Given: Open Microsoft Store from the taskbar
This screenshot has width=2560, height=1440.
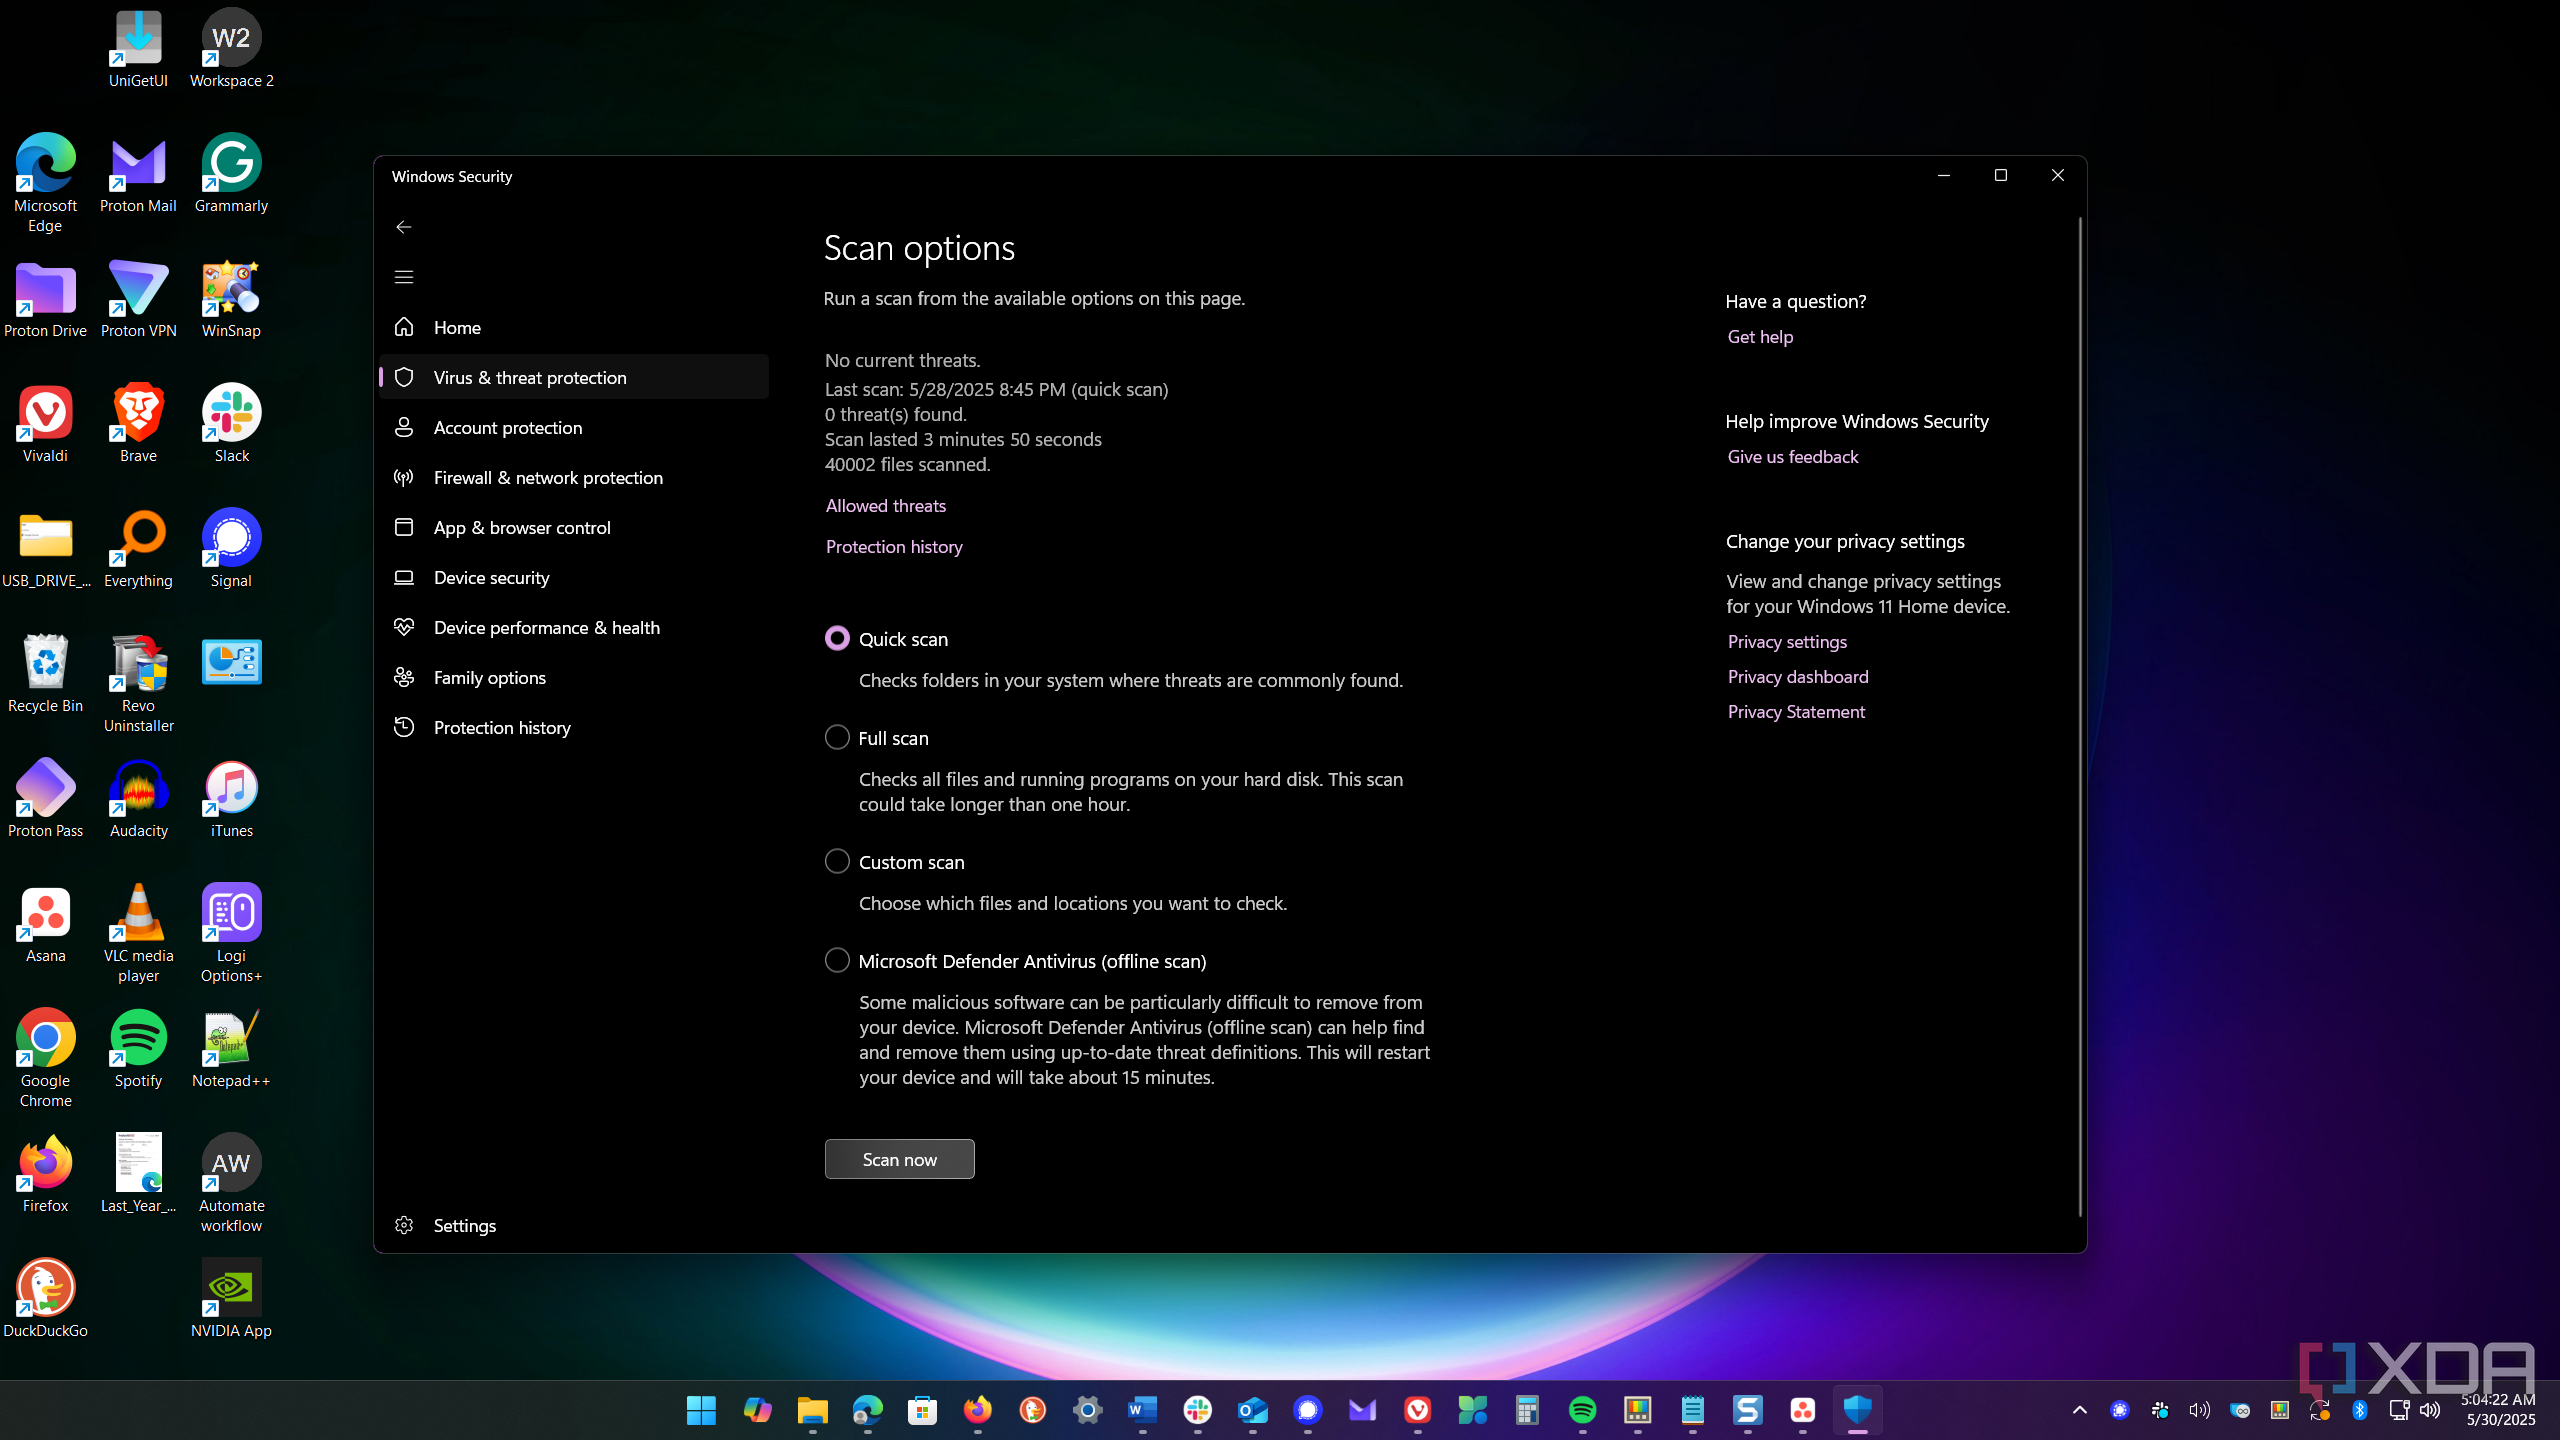Looking at the screenshot, I should pyautogui.click(x=922, y=1410).
